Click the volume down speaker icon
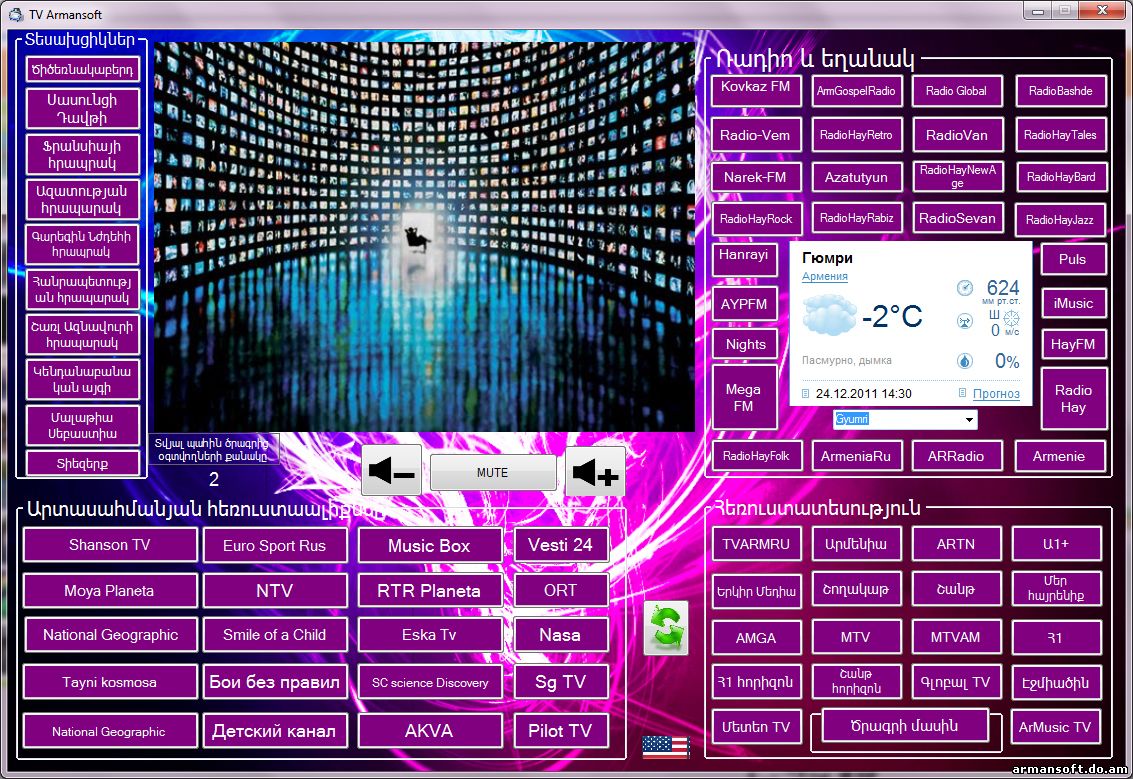Viewport: 1133px width, 779px height. point(391,471)
